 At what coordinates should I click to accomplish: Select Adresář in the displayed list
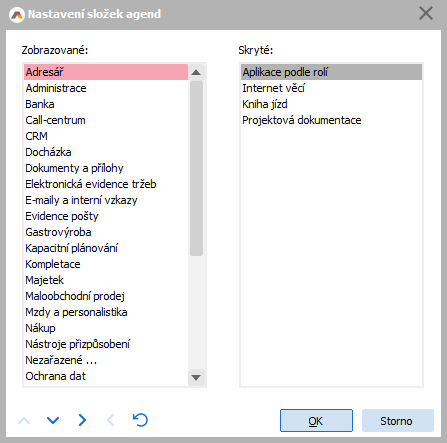106,72
